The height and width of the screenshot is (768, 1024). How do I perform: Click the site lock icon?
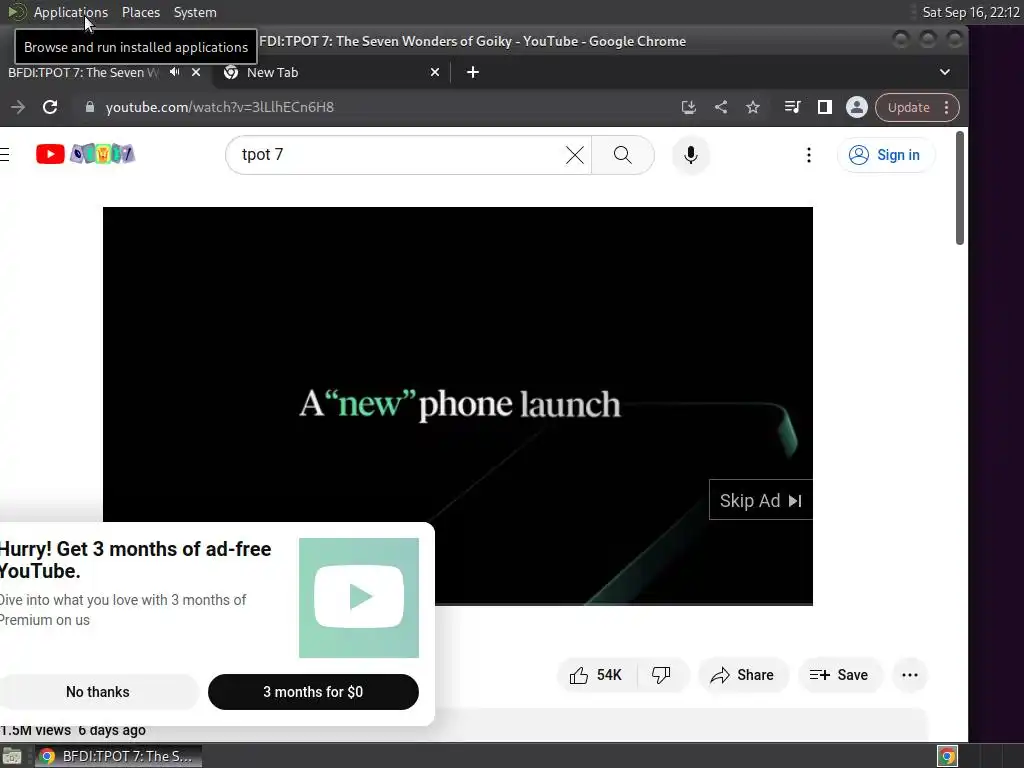pos(90,107)
